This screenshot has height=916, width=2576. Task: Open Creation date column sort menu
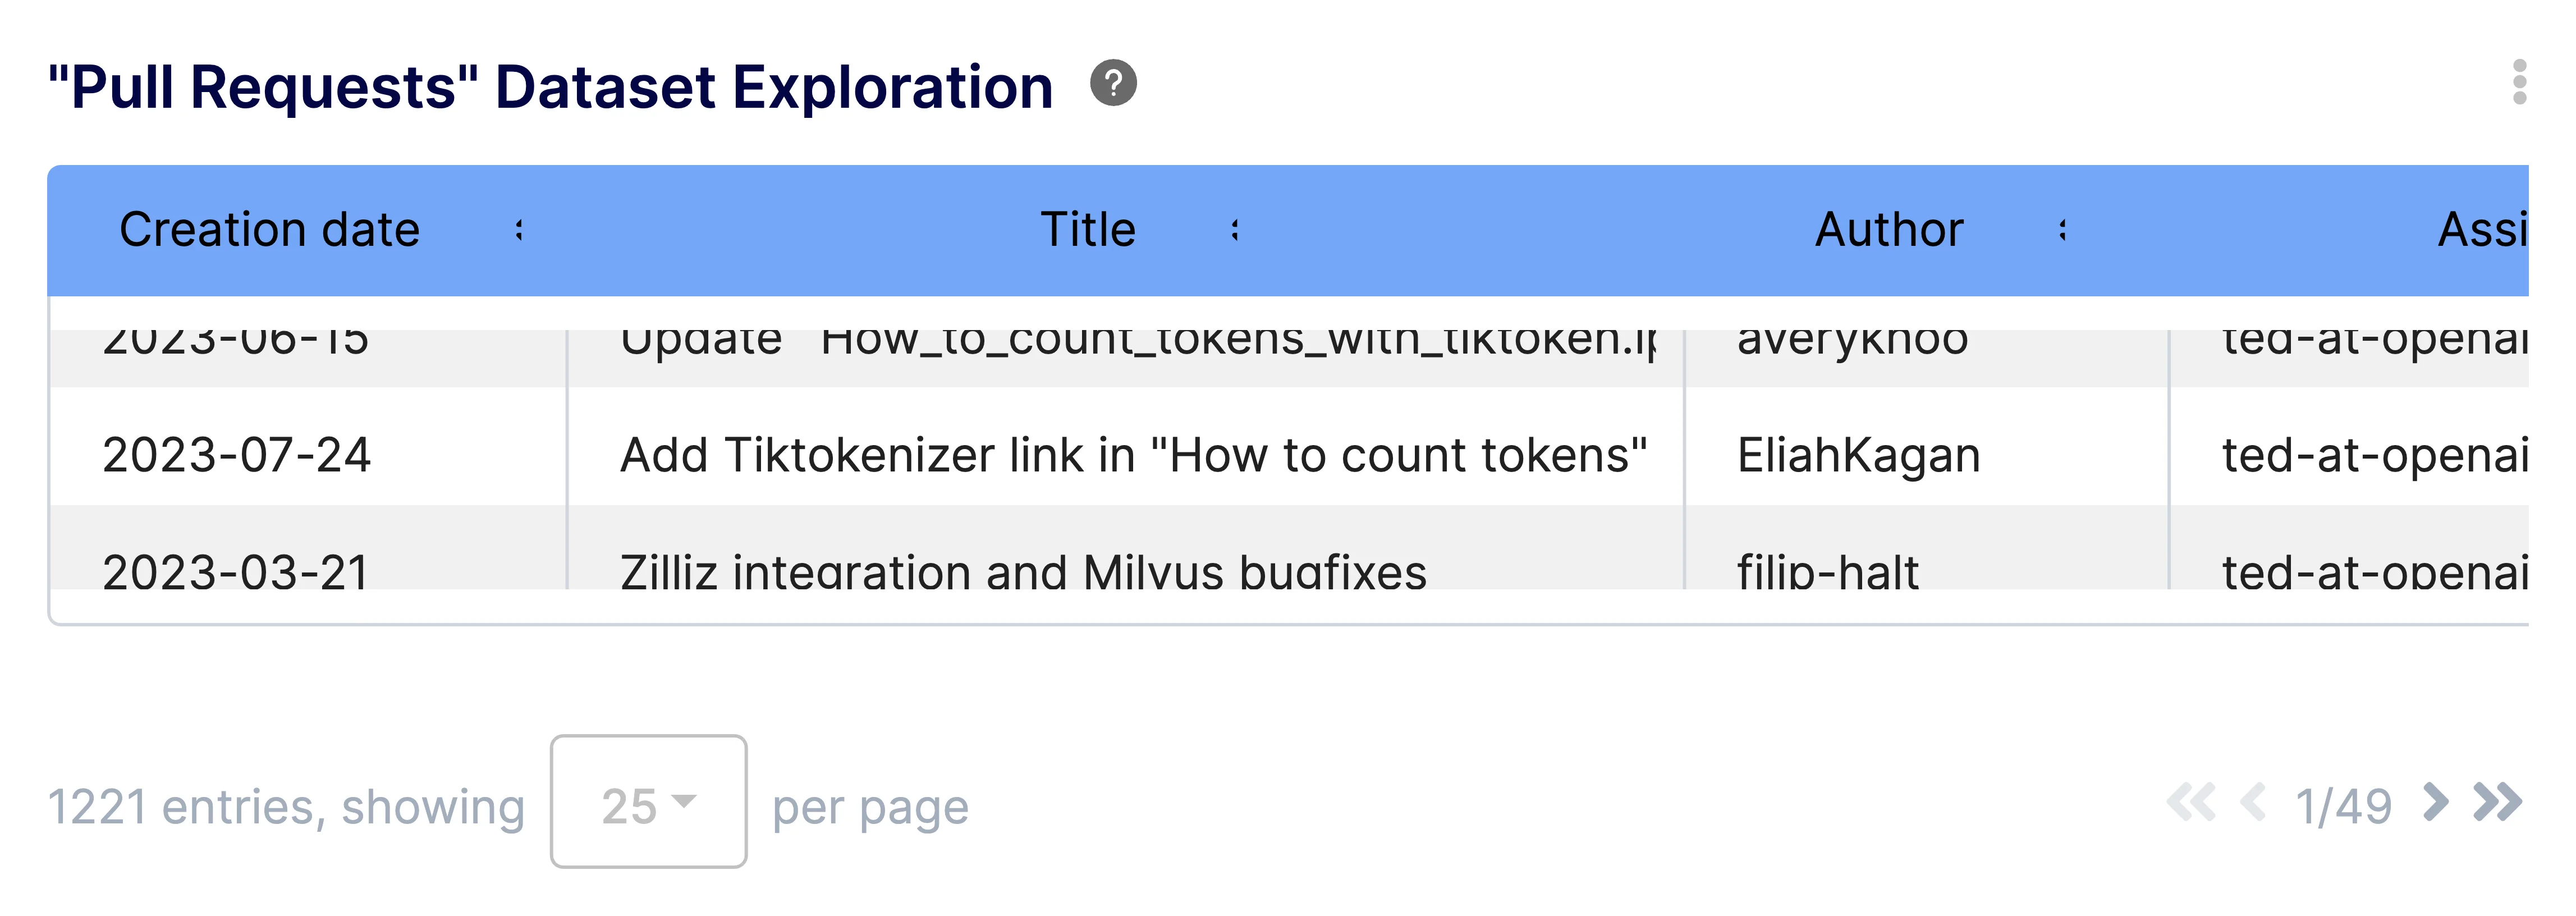click(519, 230)
